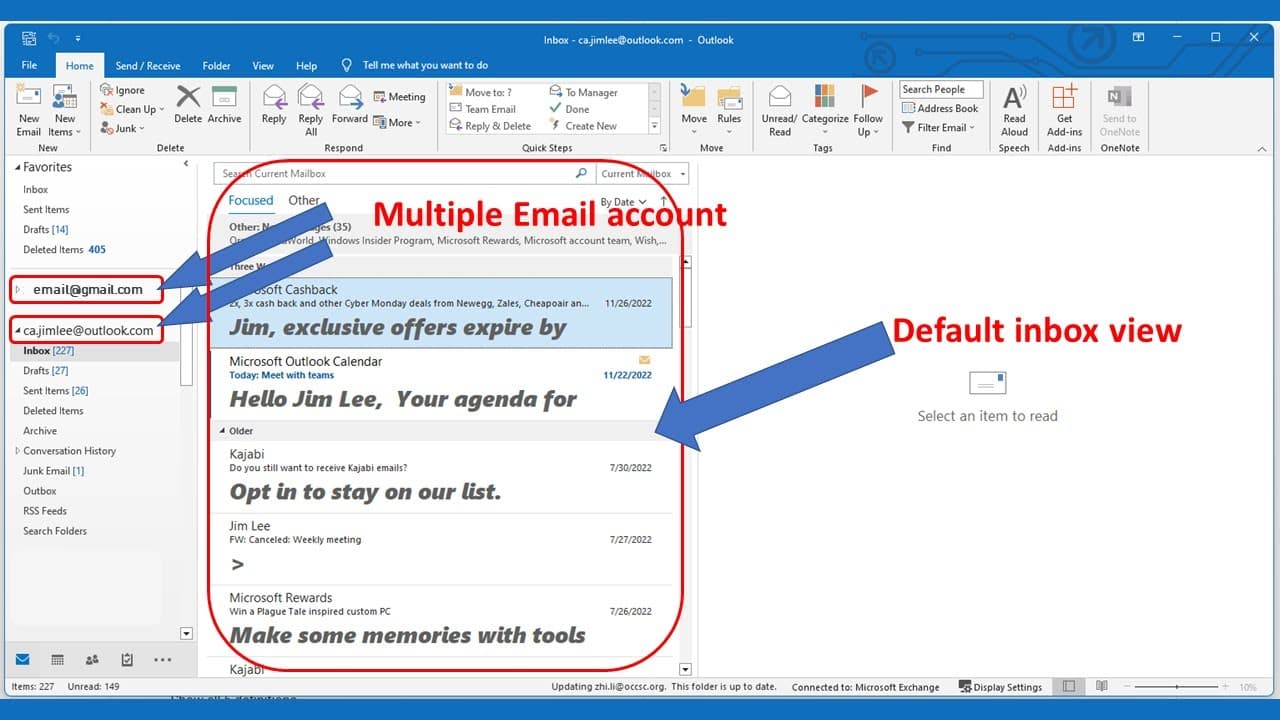Open Calendar from the navigation bar
Image resolution: width=1280 pixels, height=720 pixels.
(57, 660)
